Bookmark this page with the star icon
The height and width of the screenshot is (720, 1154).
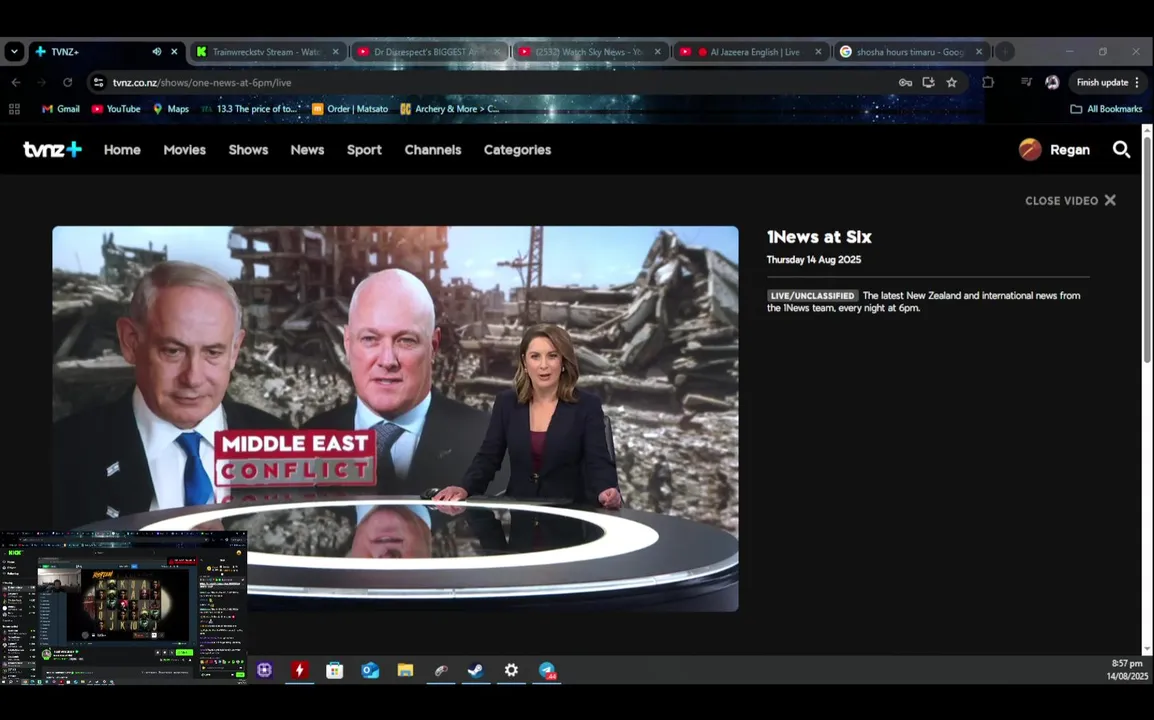952,82
